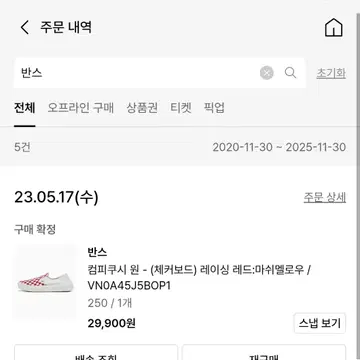Screen dimensions: 360x360
Task: Tap the 23.05.17(수) order date heading
Action: pos(56,197)
